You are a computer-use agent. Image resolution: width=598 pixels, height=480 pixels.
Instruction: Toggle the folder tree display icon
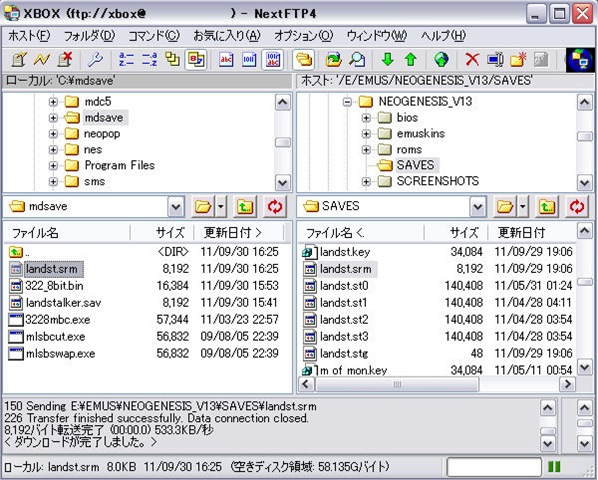(x=304, y=59)
